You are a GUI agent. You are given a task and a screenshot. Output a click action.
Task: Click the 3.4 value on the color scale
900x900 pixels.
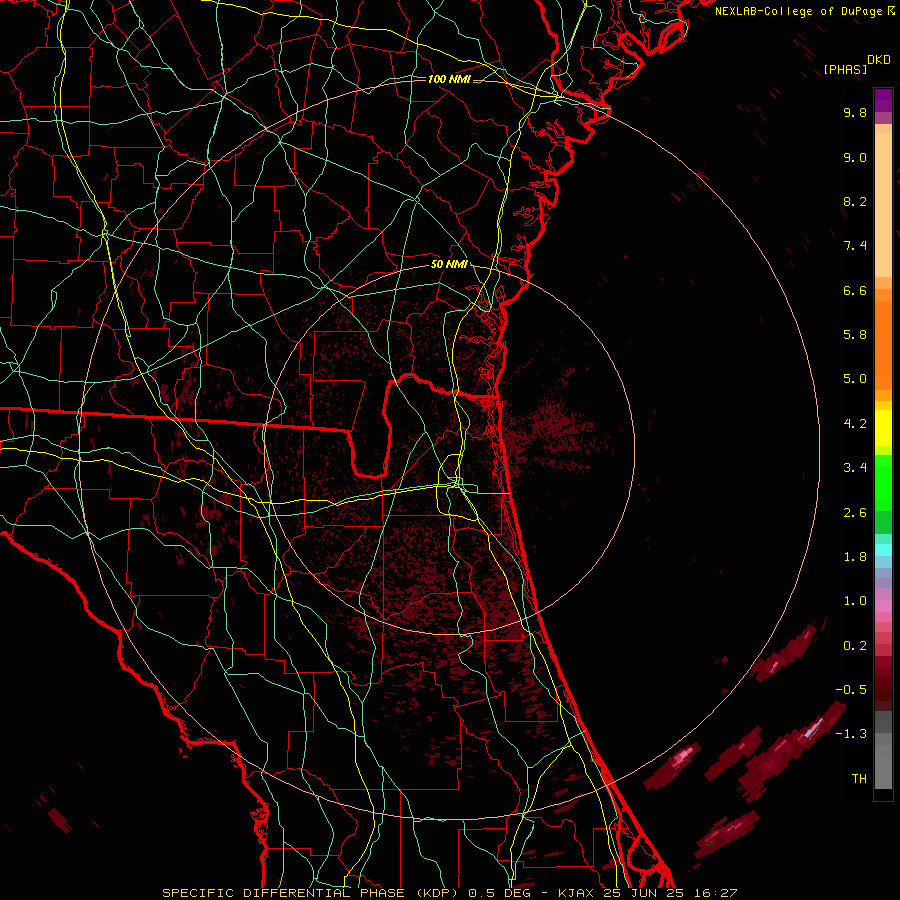[x=855, y=468]
